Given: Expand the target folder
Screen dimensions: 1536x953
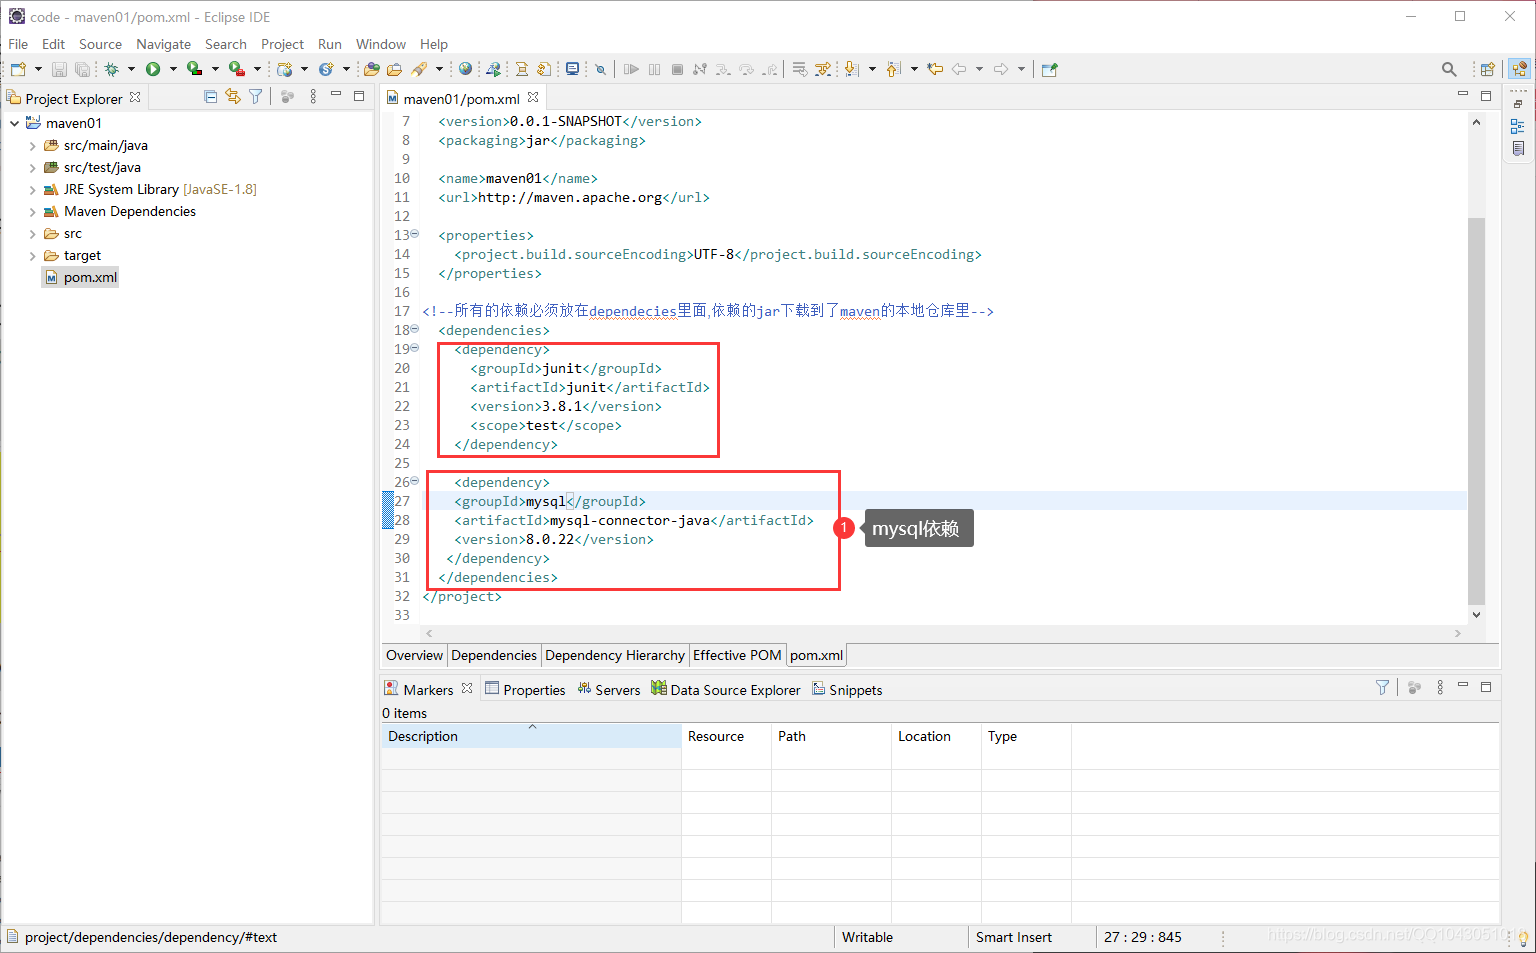Looking at the screenshot, I should [32, 256].
